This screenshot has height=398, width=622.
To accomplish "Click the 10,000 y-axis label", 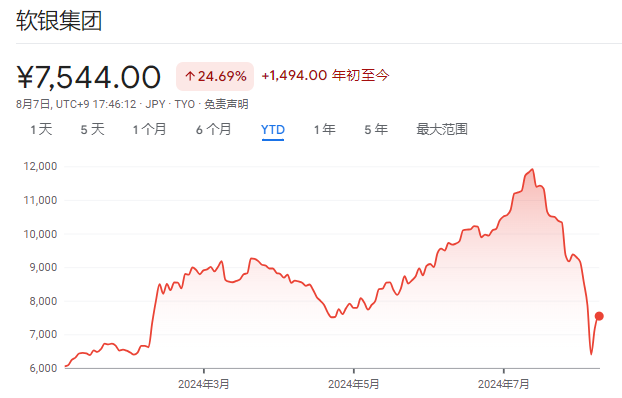I will tap(40, 234).
